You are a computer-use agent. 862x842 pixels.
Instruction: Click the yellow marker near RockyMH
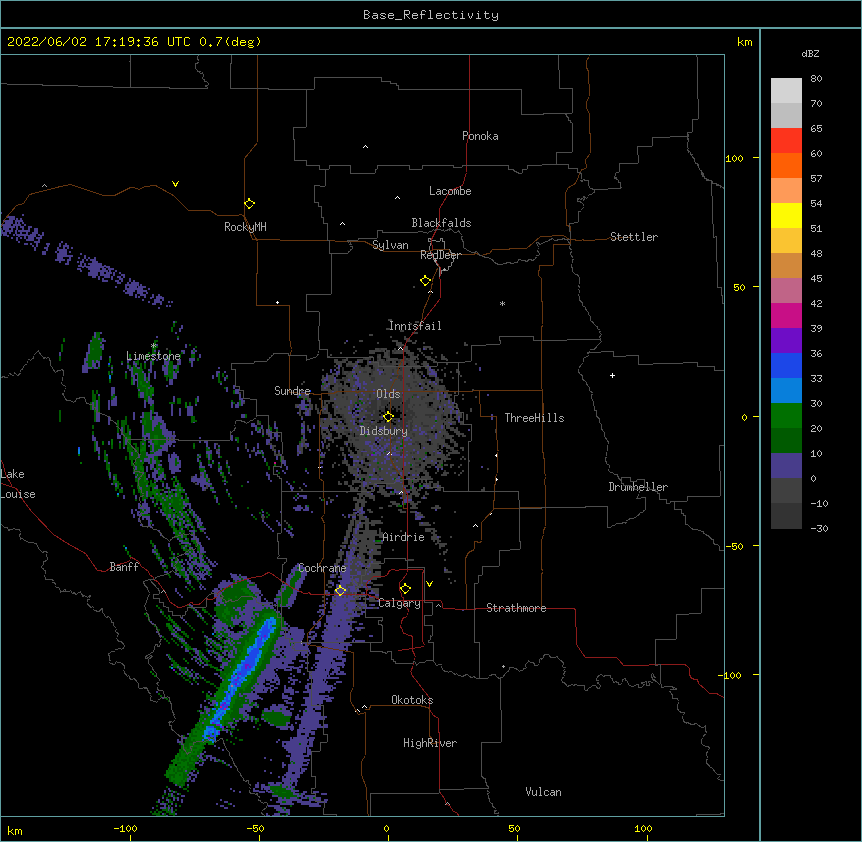(x=249, y=204)
